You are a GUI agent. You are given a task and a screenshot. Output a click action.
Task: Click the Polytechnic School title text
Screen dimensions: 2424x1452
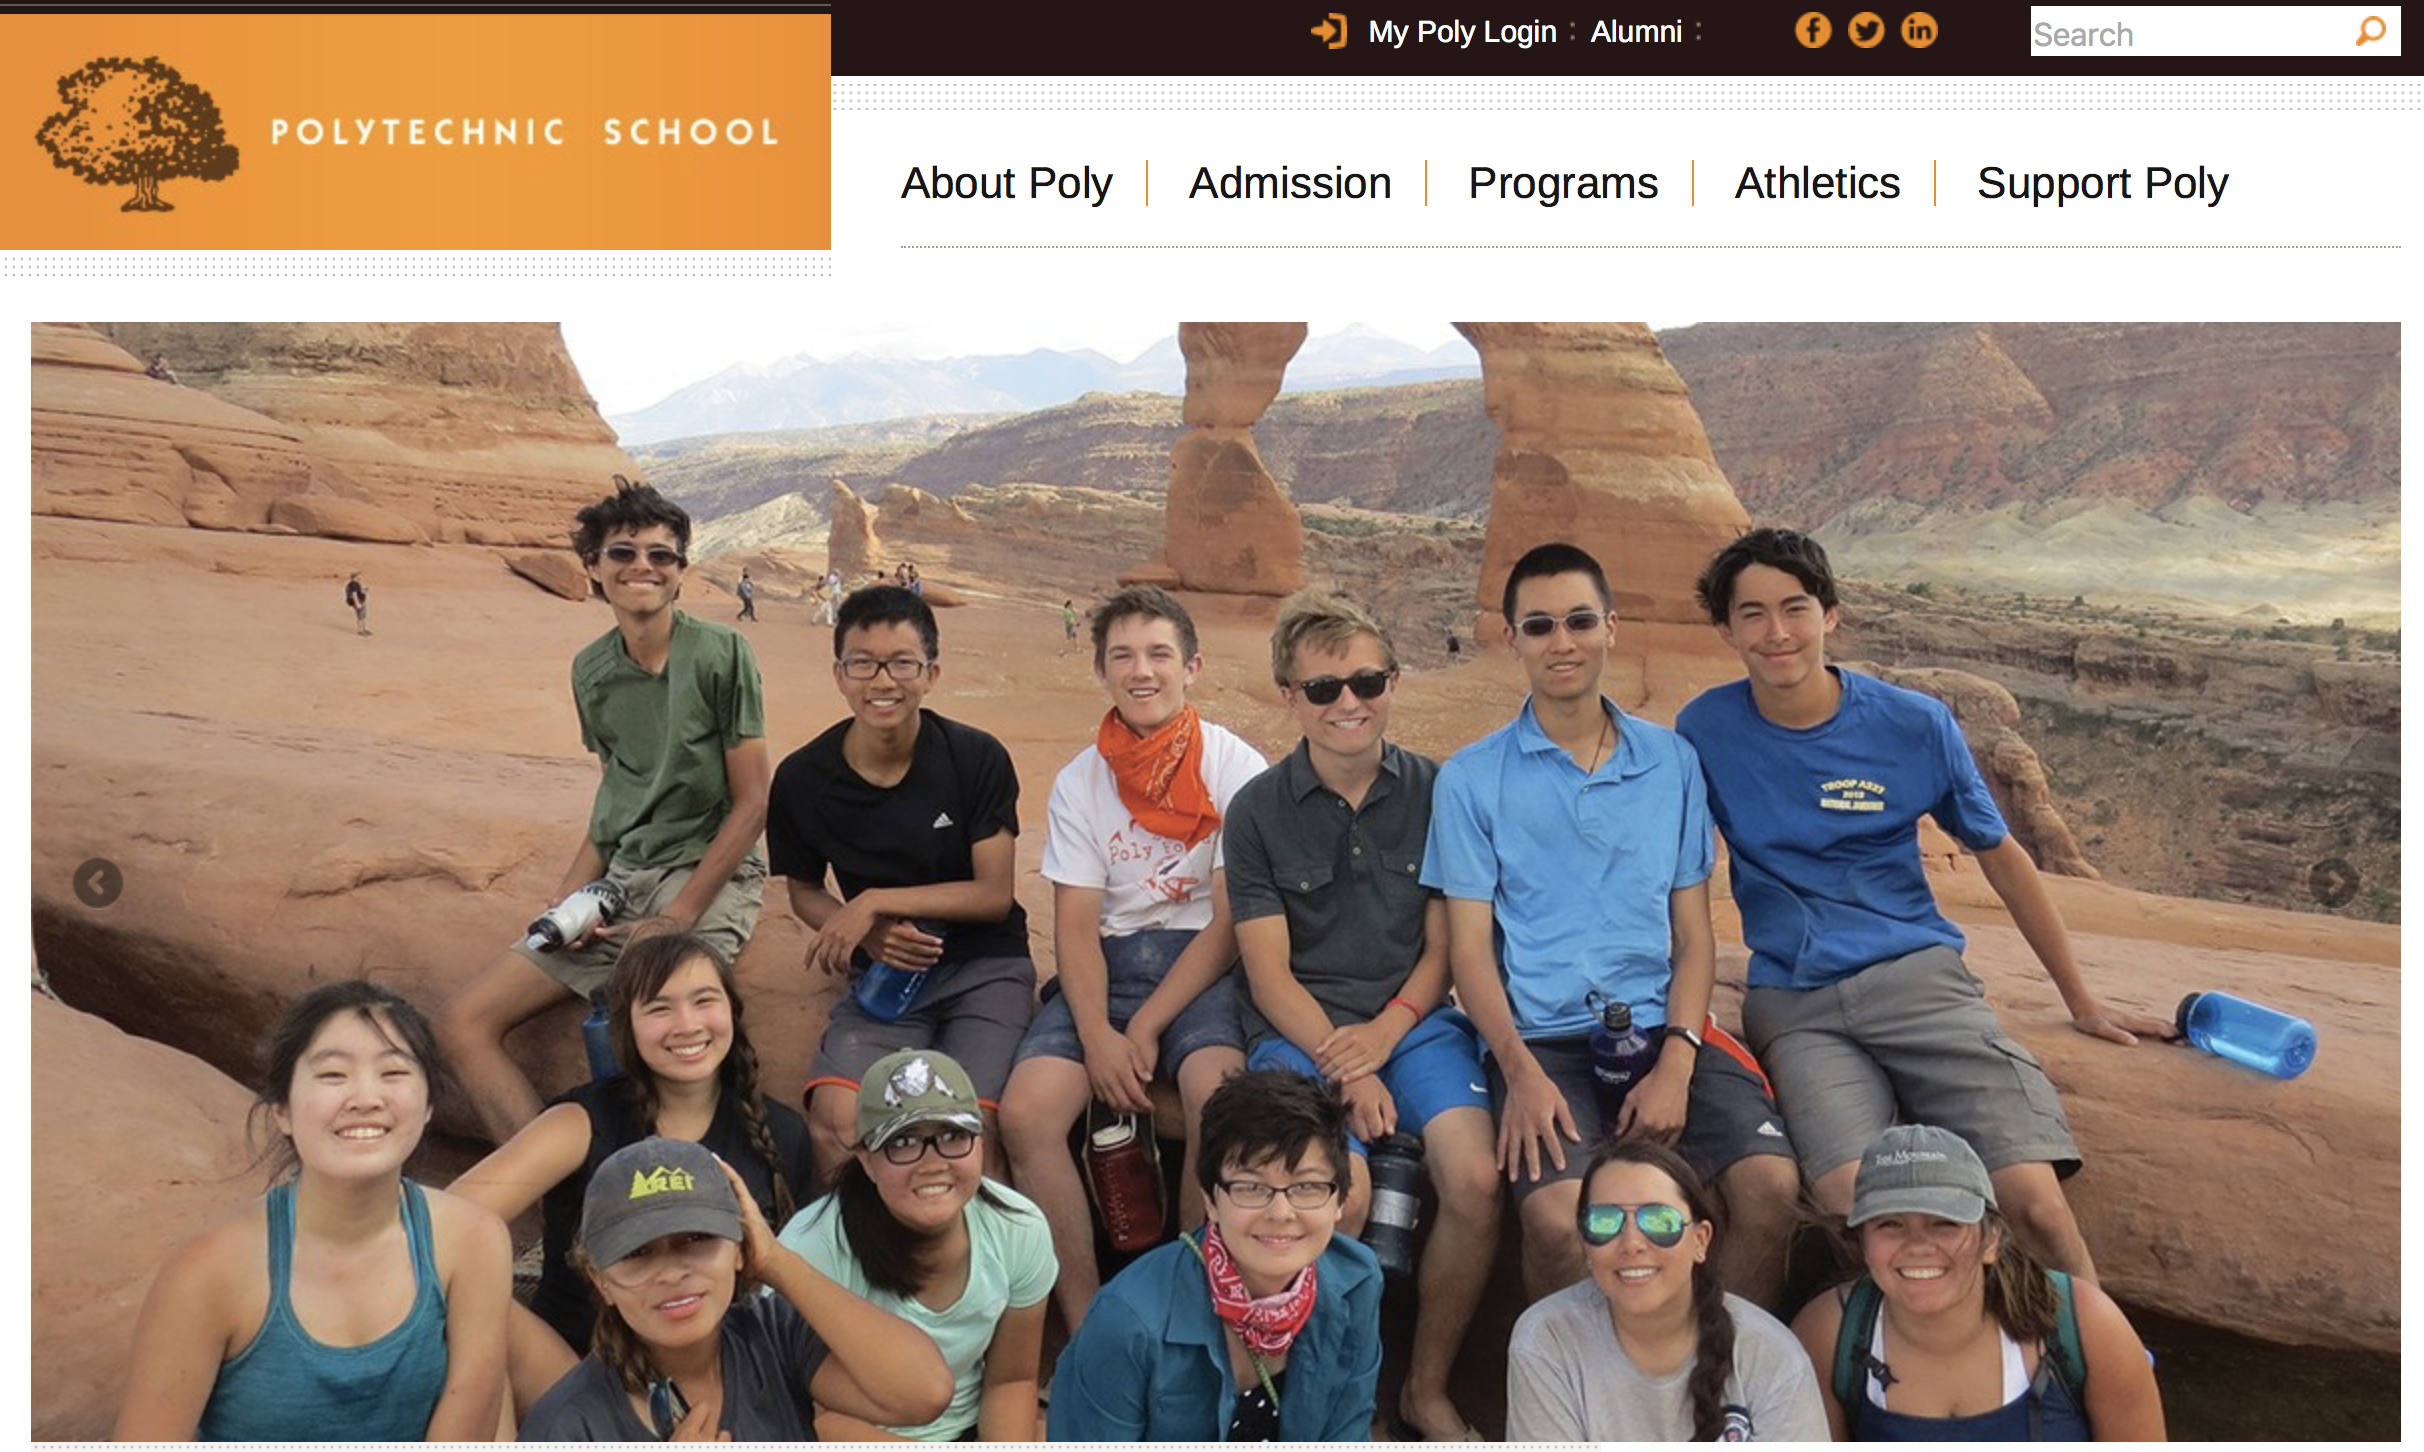pos(525,132)
